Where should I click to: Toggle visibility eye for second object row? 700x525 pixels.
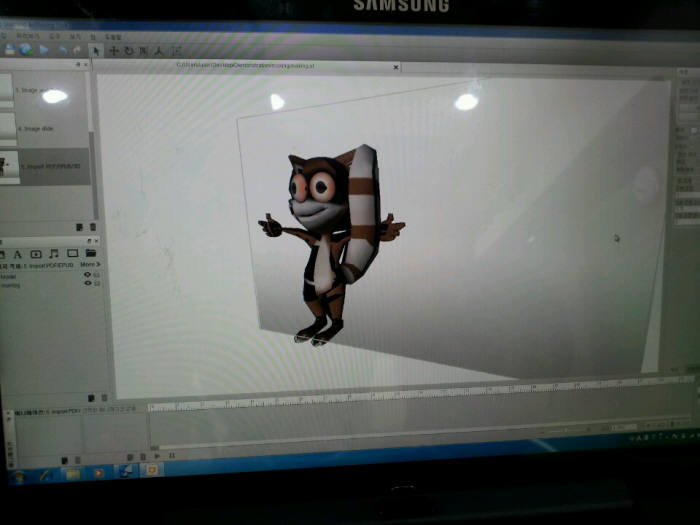pos(87,284)
